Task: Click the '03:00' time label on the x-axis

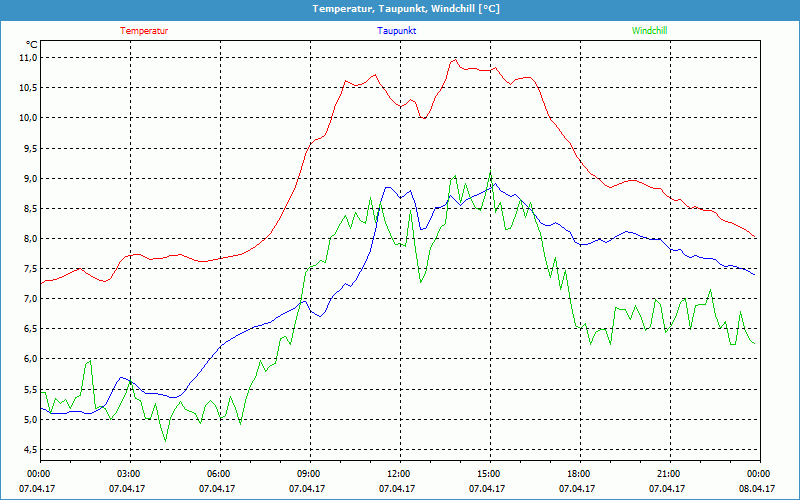Action: [x=131, y=474]
